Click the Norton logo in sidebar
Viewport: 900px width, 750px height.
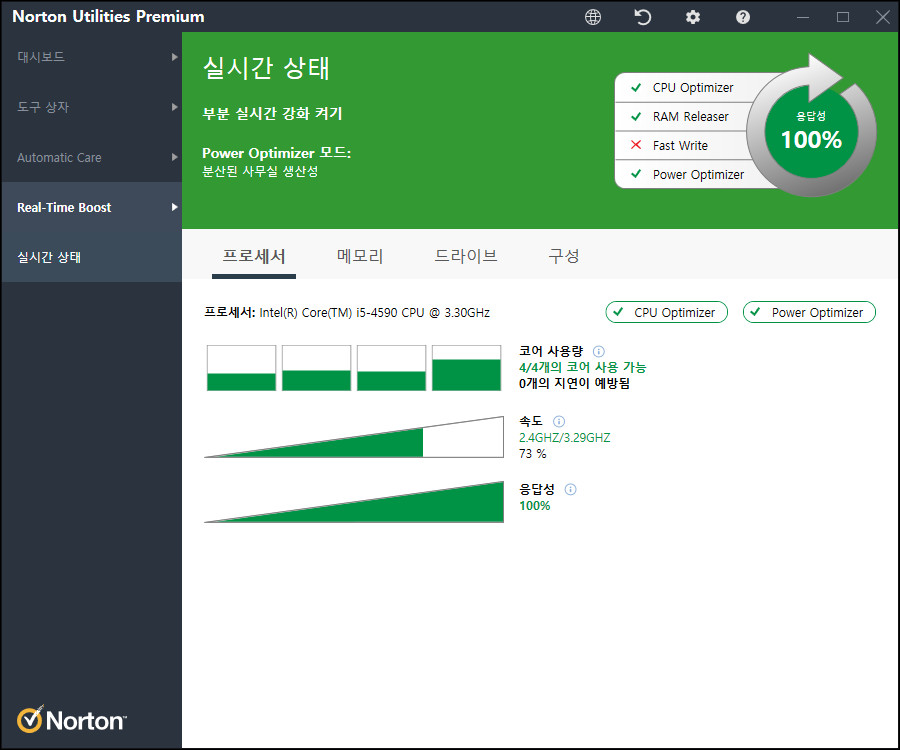click(x=72, y=720)
